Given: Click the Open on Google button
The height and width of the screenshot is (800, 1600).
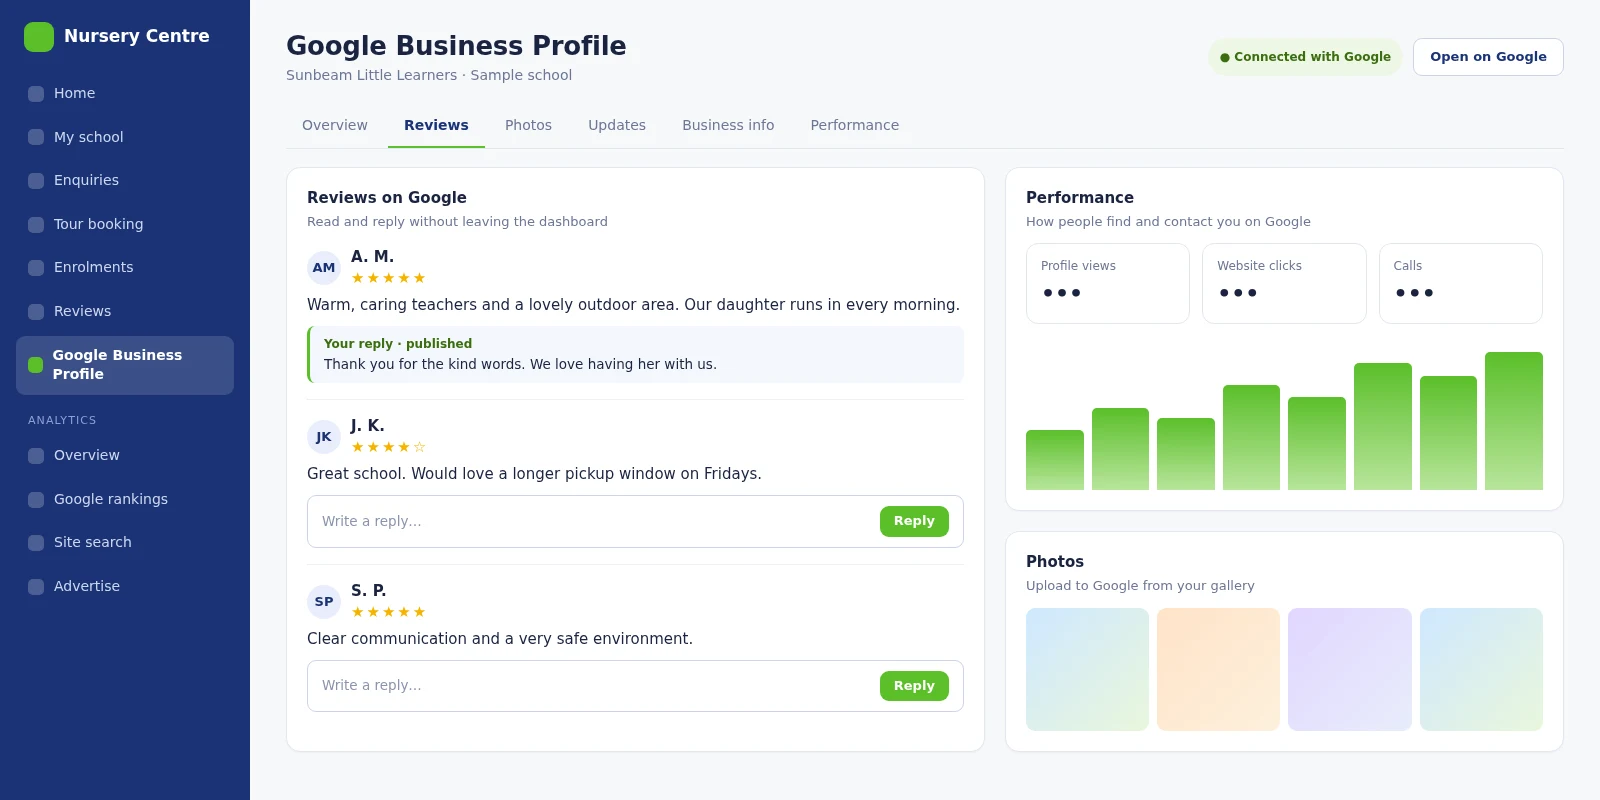Looking at the screenshot, I should coord(1488,57).
